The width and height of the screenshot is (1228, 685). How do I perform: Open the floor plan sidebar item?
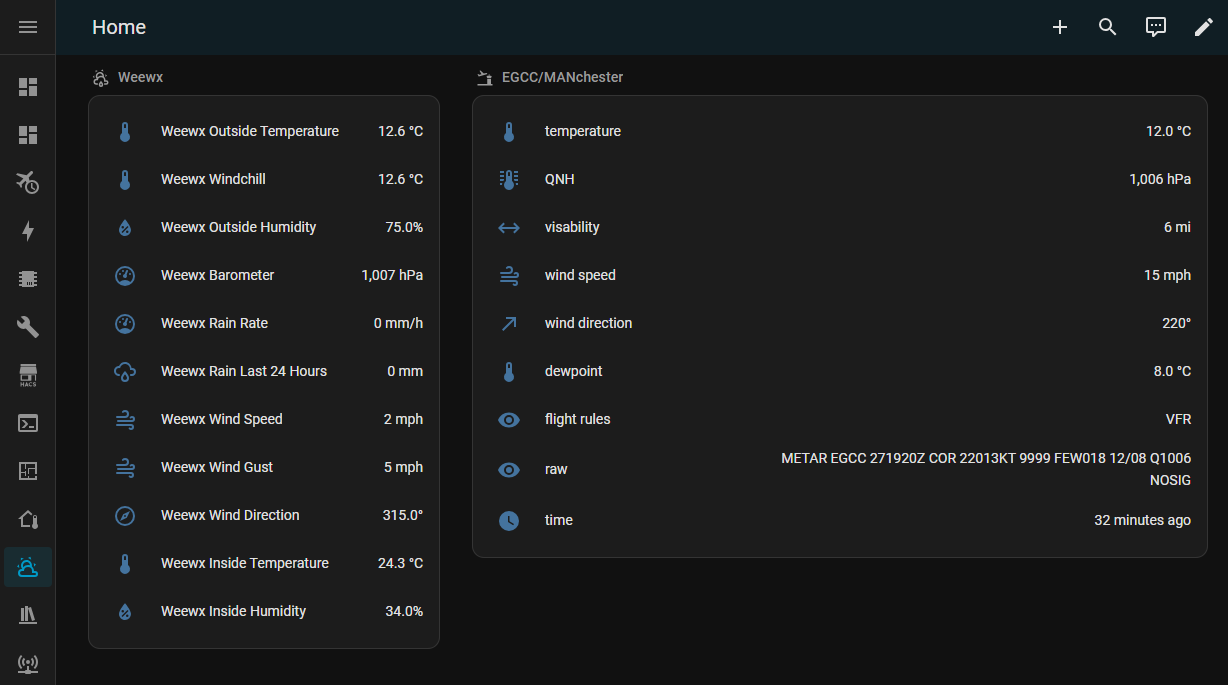[28, 471]
